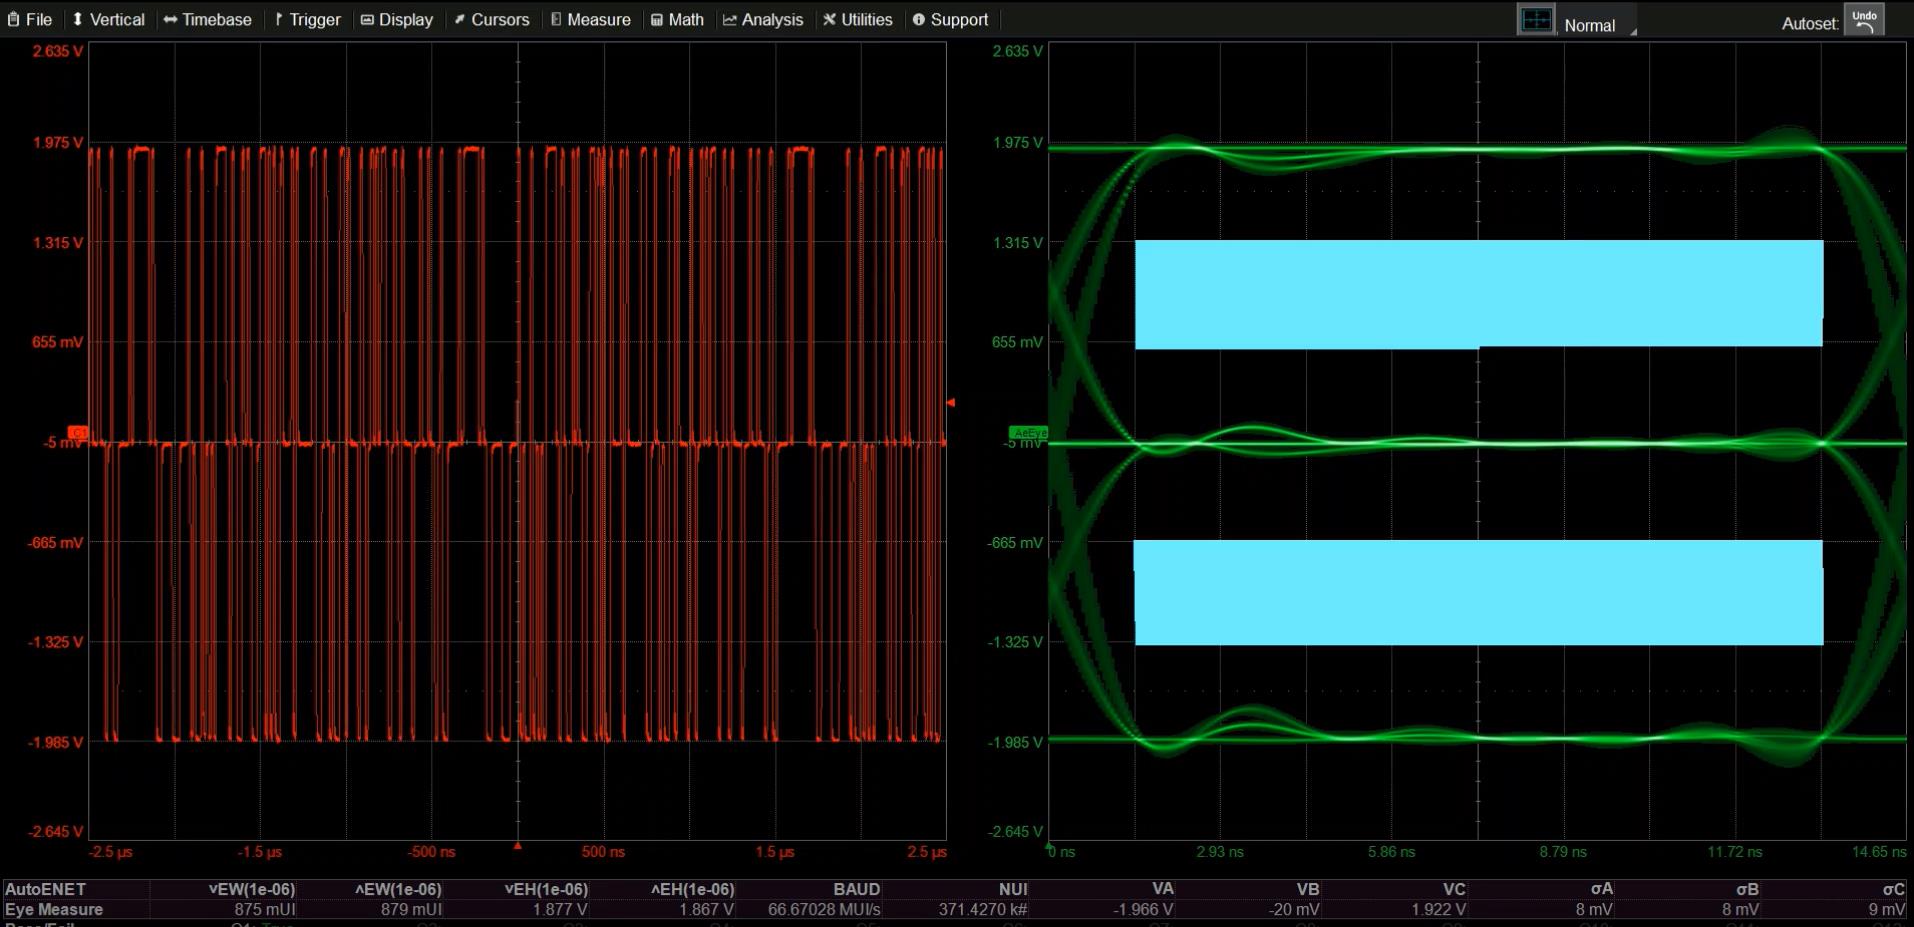The height and width of the screenshot is (927, 1914).
Task: Select the green AeEye trace marker
Action: 1028,433
